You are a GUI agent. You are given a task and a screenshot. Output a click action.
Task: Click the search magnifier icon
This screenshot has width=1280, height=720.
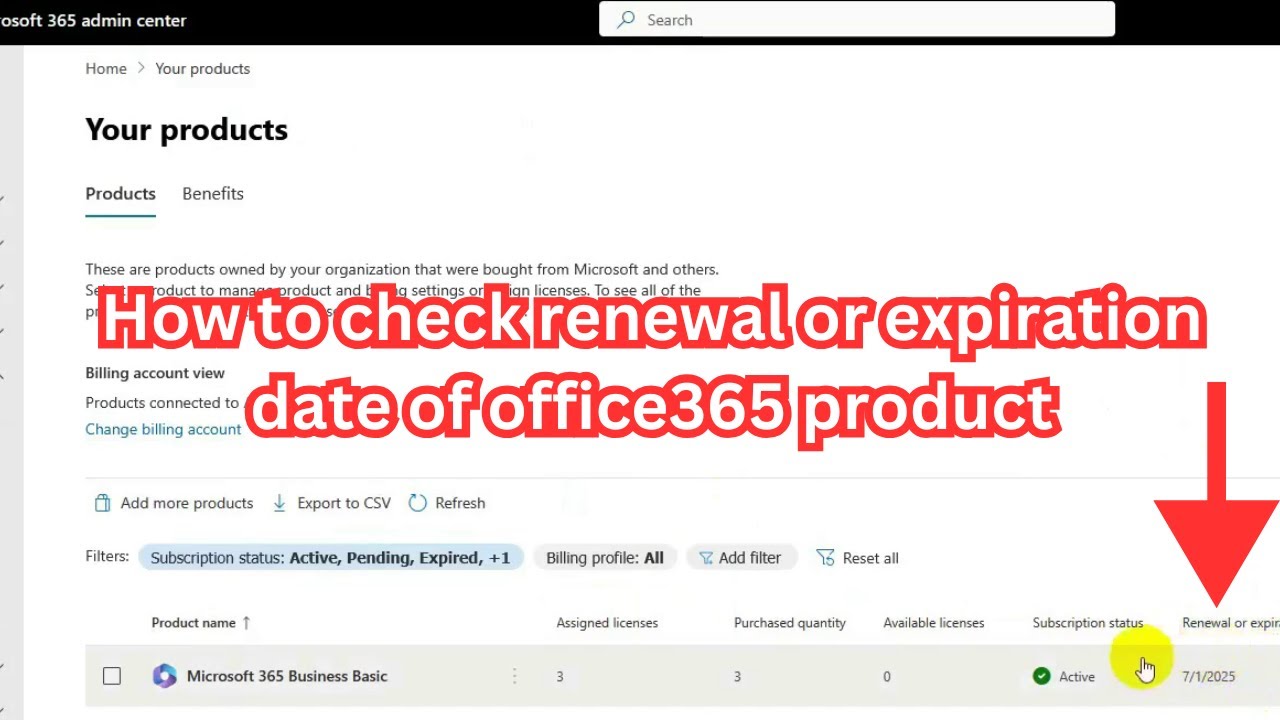click(626, 20)
